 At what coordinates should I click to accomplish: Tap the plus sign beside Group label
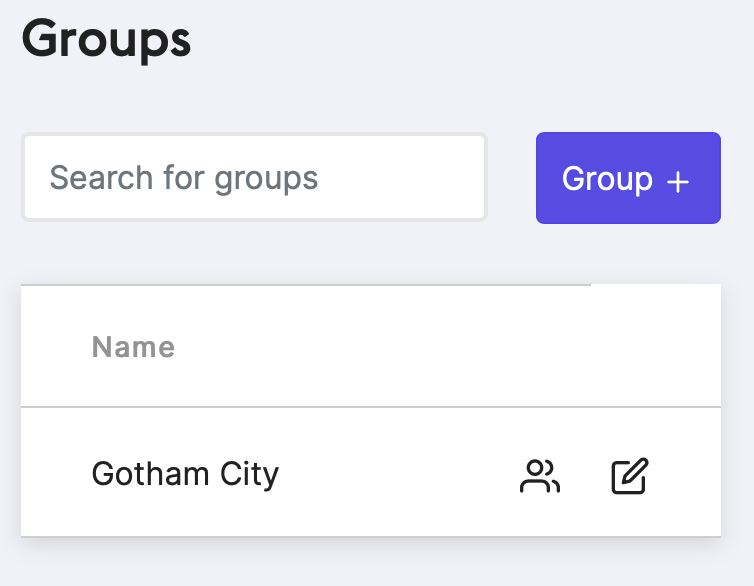pyautogui.click(x=678, y=182)
